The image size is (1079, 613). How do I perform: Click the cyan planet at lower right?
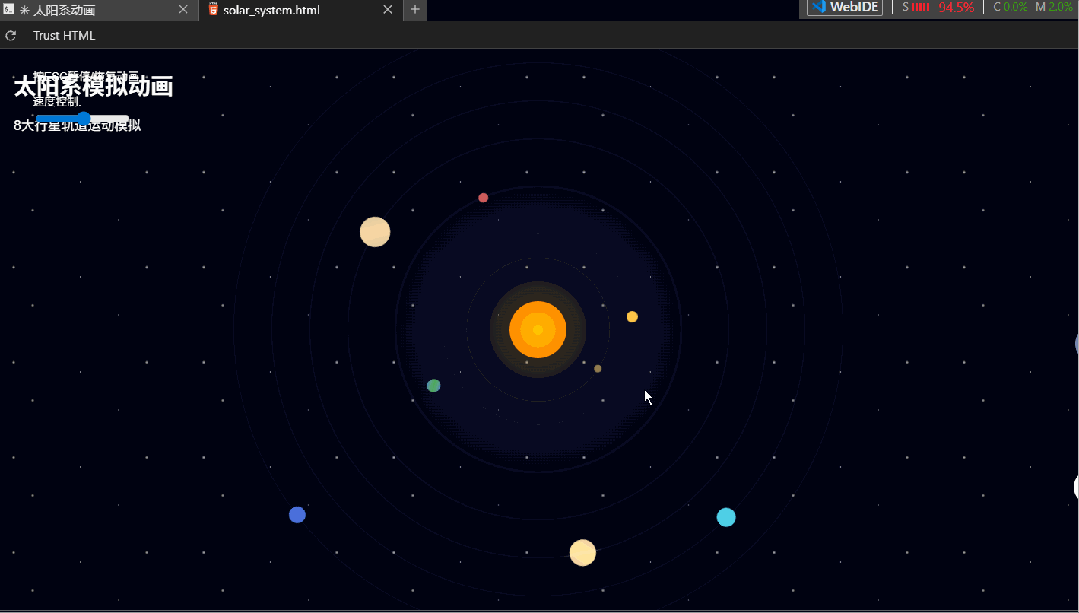coord(726,517)
